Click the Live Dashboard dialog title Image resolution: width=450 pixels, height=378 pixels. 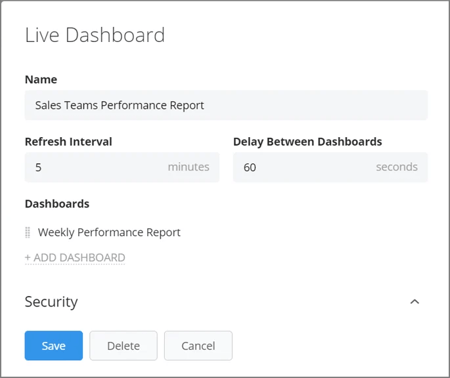pyautogui.click(x=95, y=35)
